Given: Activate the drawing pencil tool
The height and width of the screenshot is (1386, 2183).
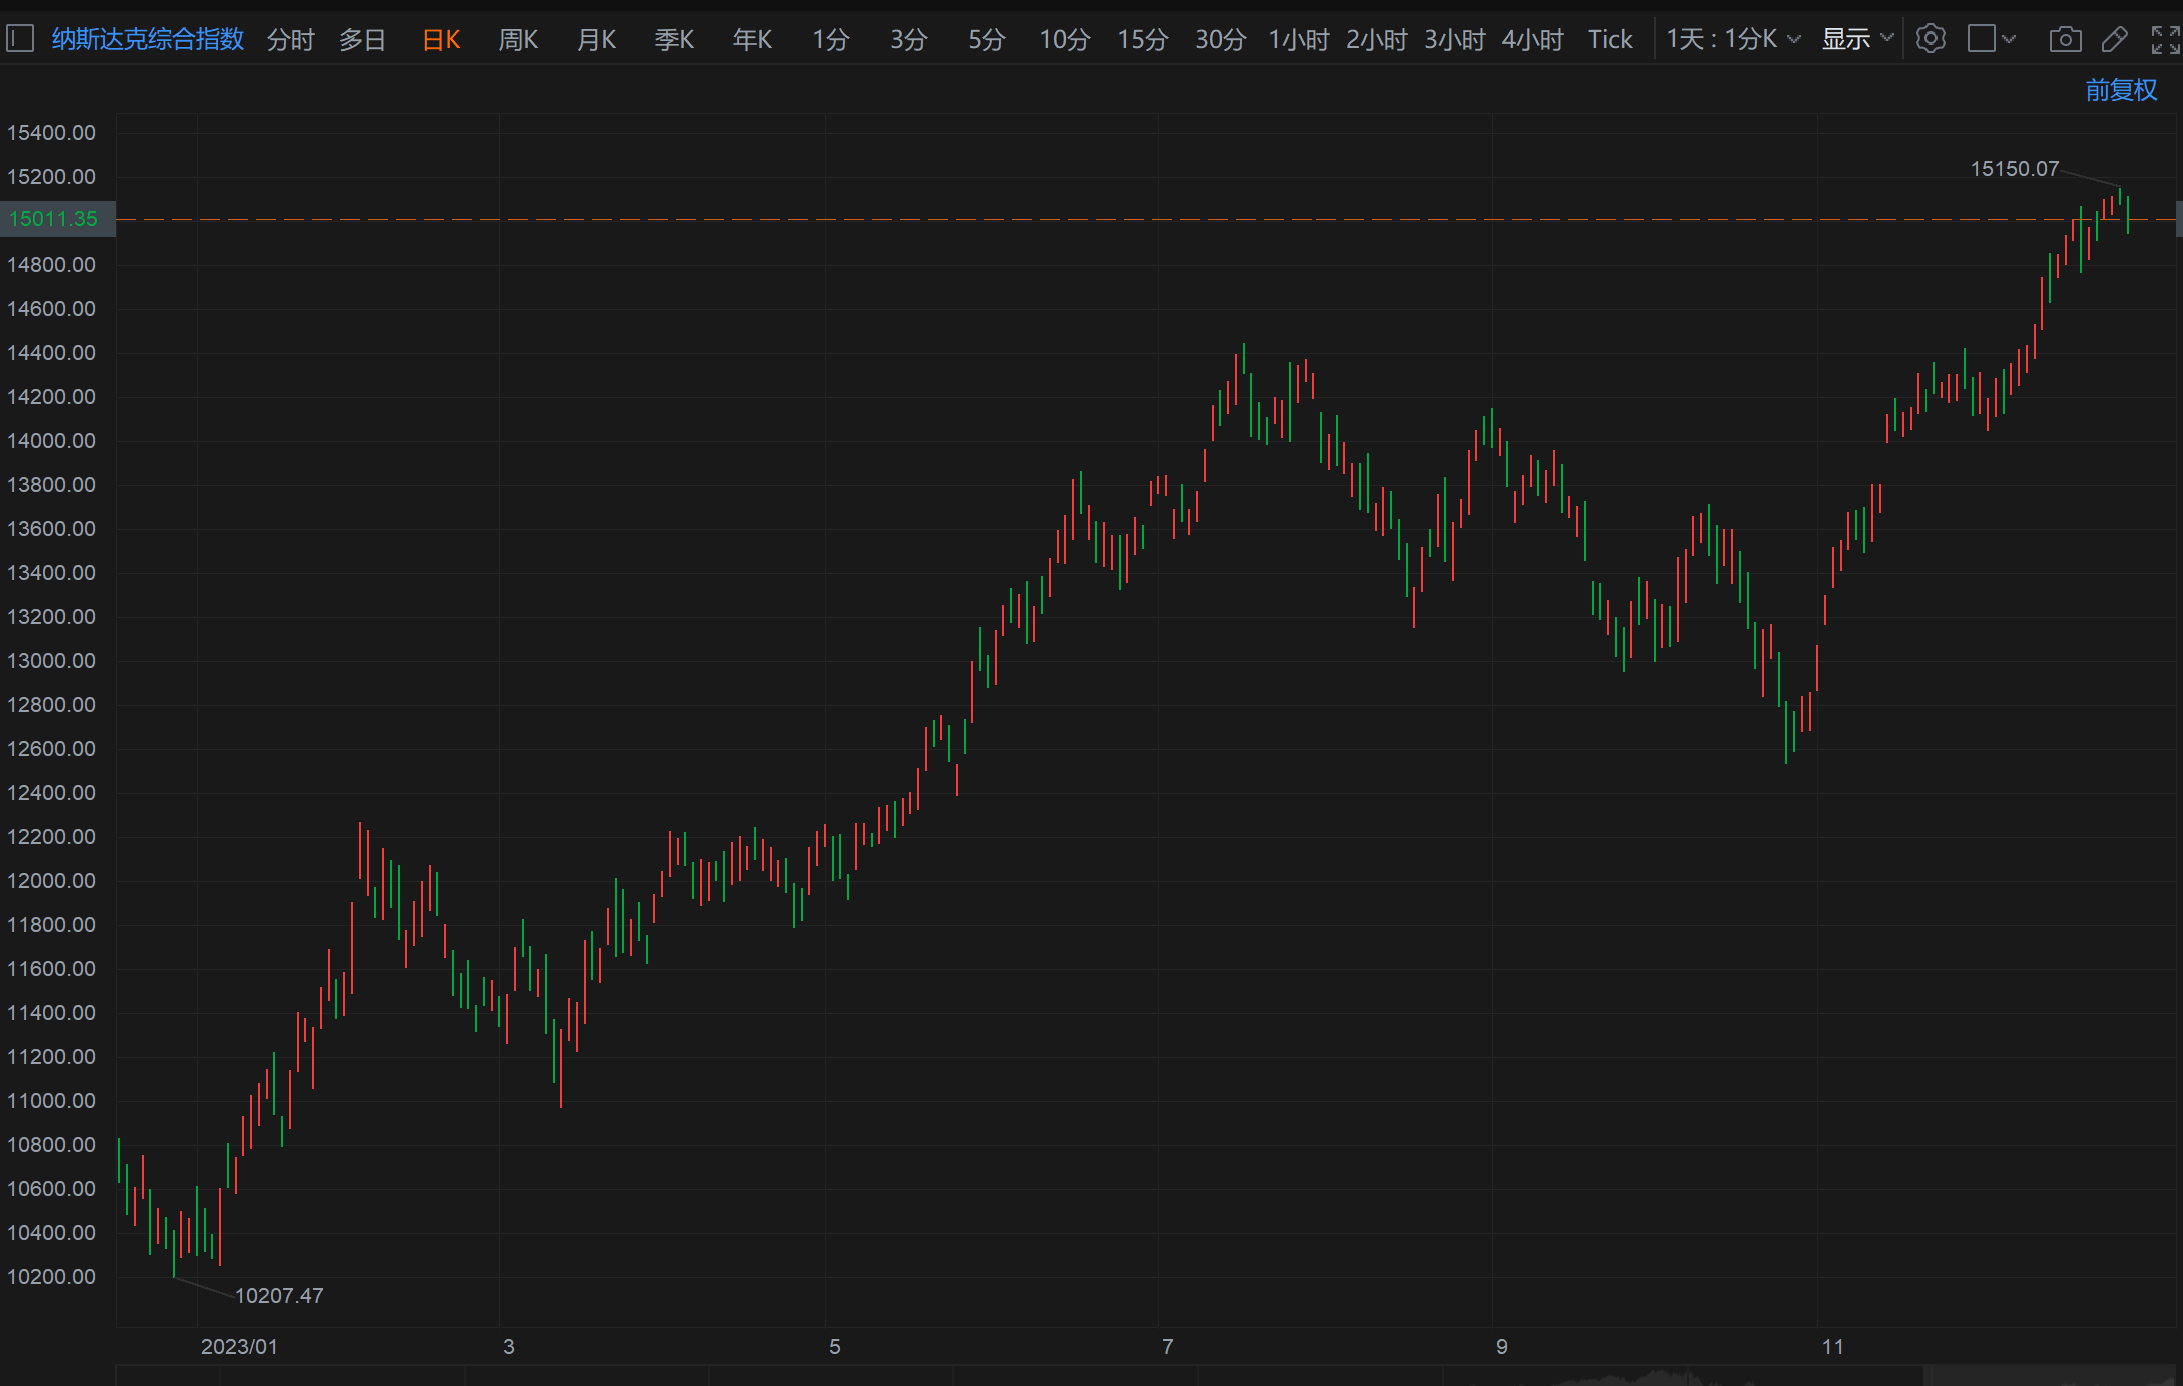Looking at the screenshot, I should coord(2114,39).
